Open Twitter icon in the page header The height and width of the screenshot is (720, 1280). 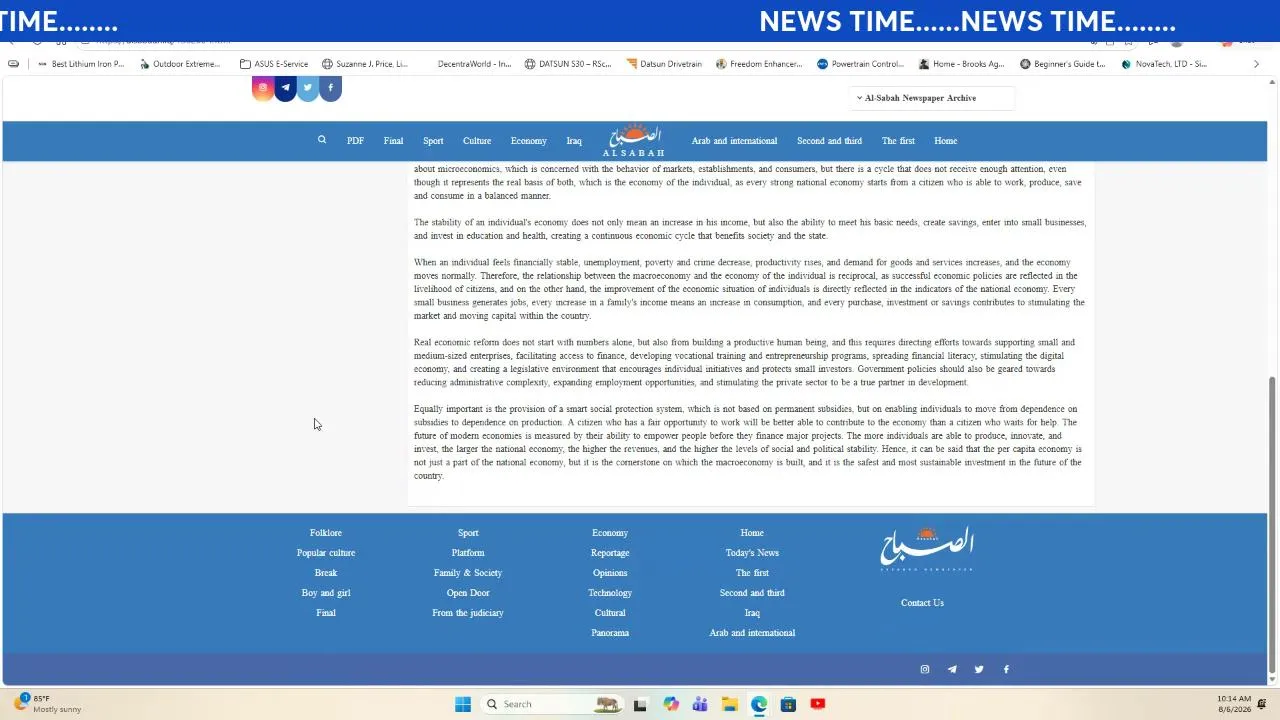click(x=307, y=88)
